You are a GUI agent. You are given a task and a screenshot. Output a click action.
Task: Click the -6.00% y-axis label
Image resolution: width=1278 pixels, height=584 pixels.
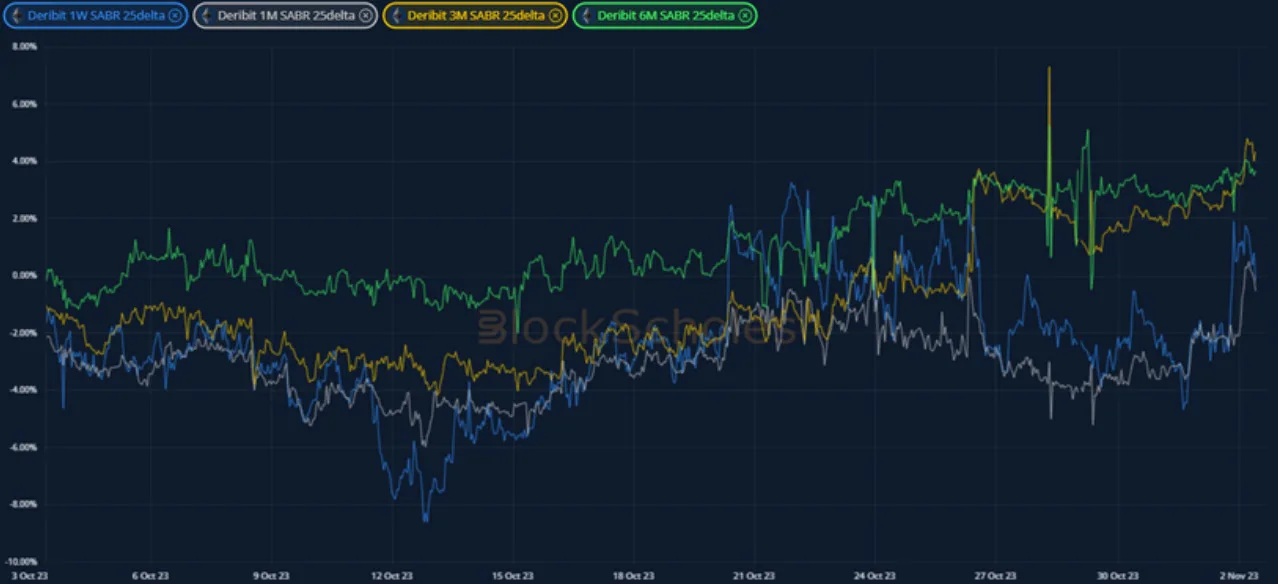[21, 447]
